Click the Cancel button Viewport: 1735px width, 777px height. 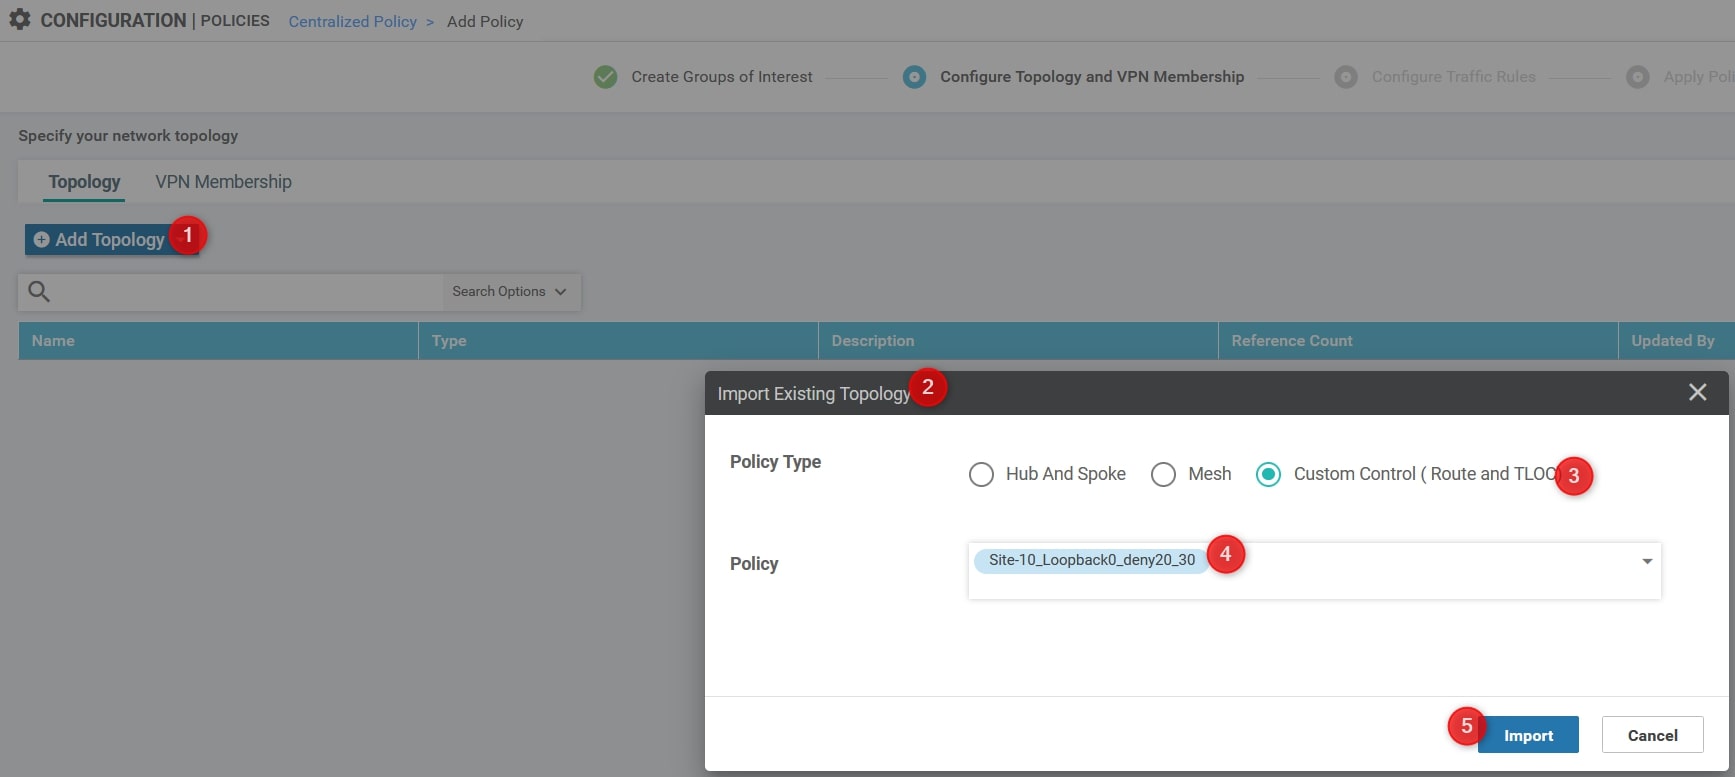tap(1652, 735)
